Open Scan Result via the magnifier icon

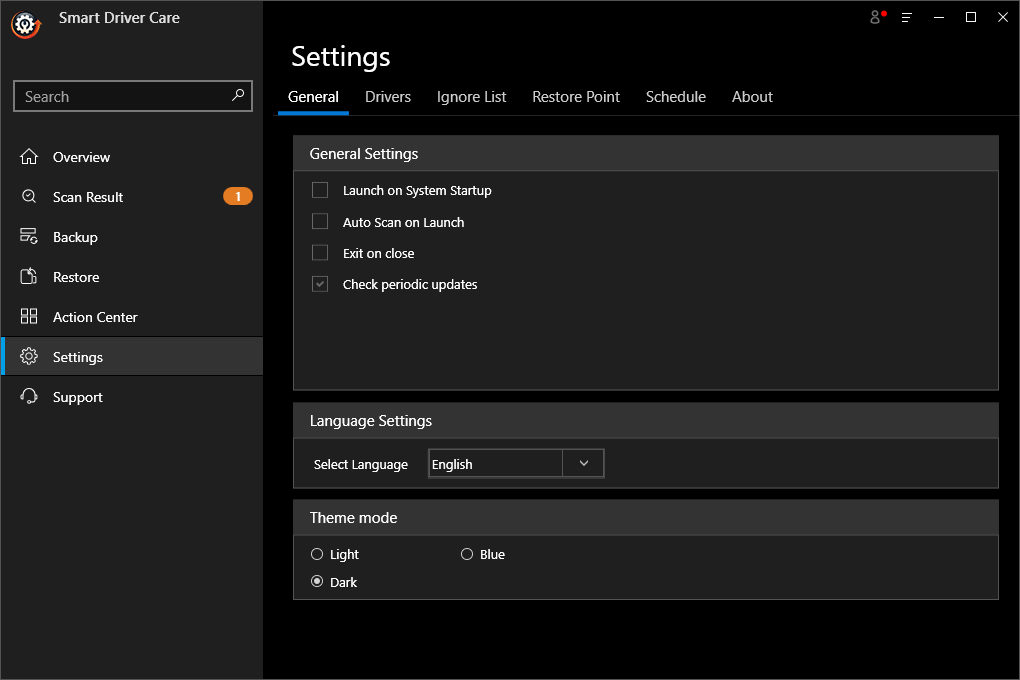coord(28,196)
